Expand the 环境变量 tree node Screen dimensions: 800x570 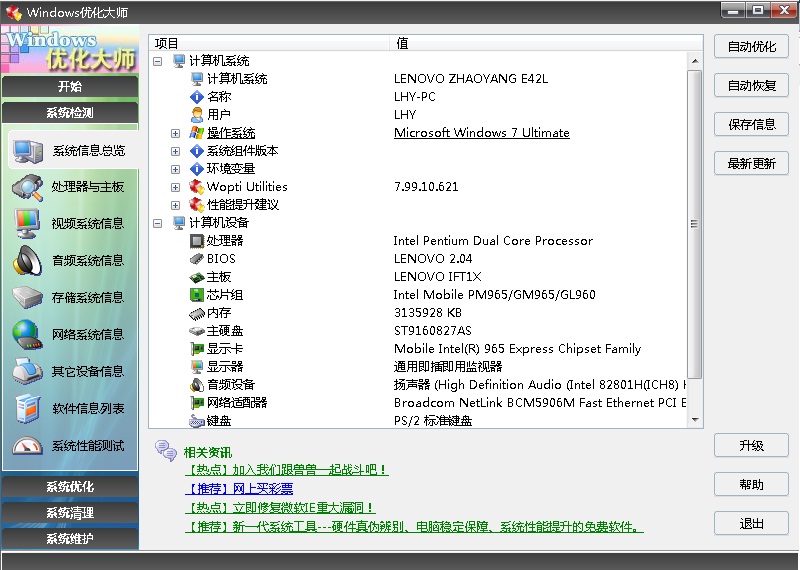(x=176, y=169)
